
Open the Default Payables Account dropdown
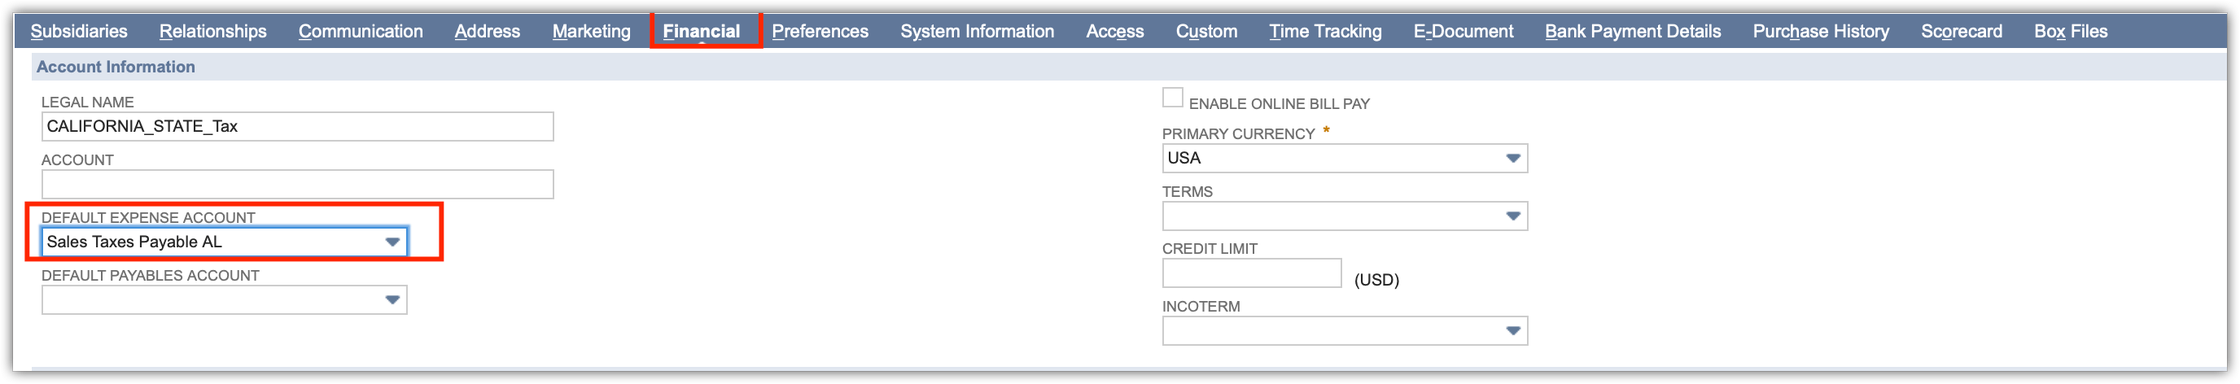tap(224, 300)
